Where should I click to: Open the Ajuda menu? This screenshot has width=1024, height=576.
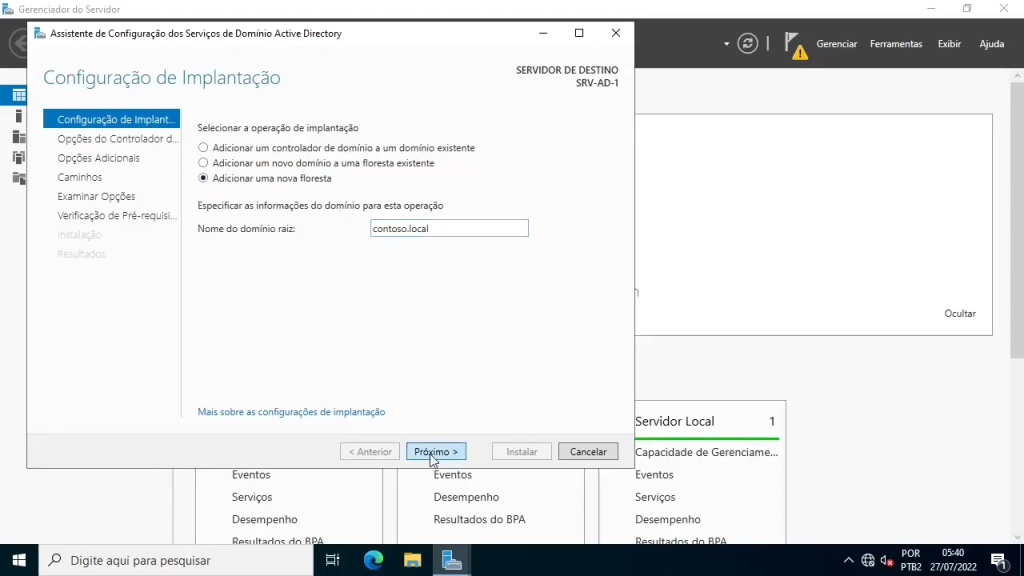pos(991,44)
